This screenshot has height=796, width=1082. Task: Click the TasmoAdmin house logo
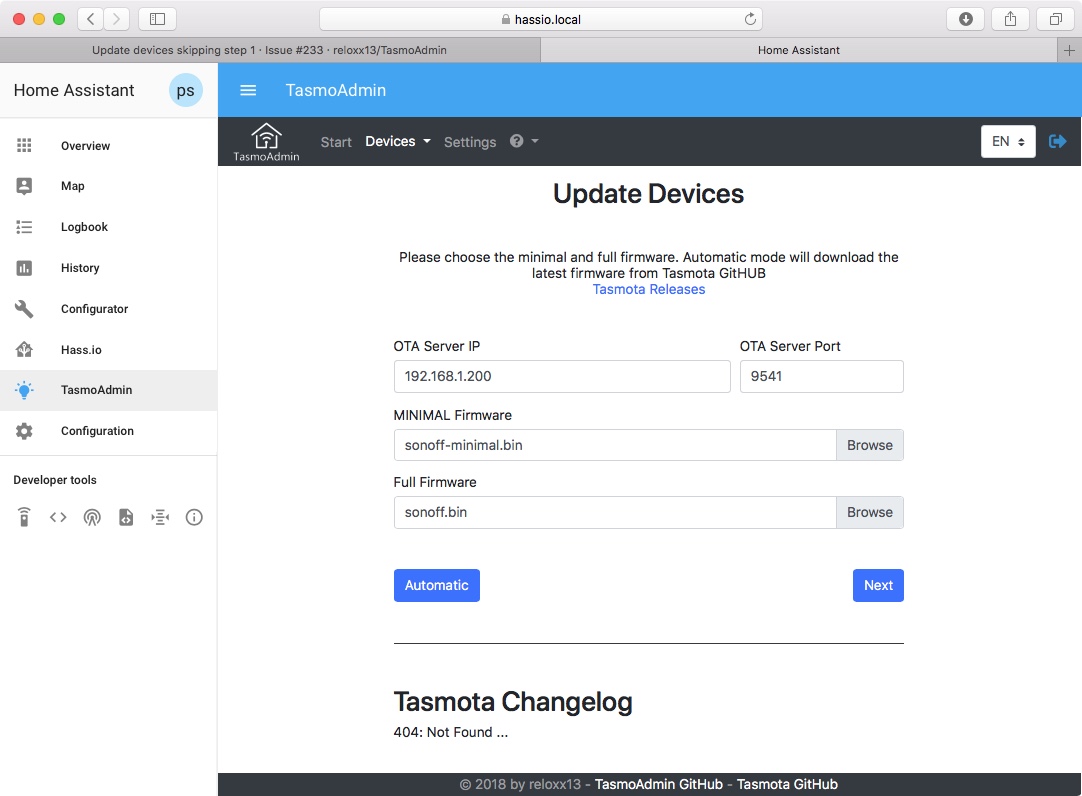pos(264,140)
